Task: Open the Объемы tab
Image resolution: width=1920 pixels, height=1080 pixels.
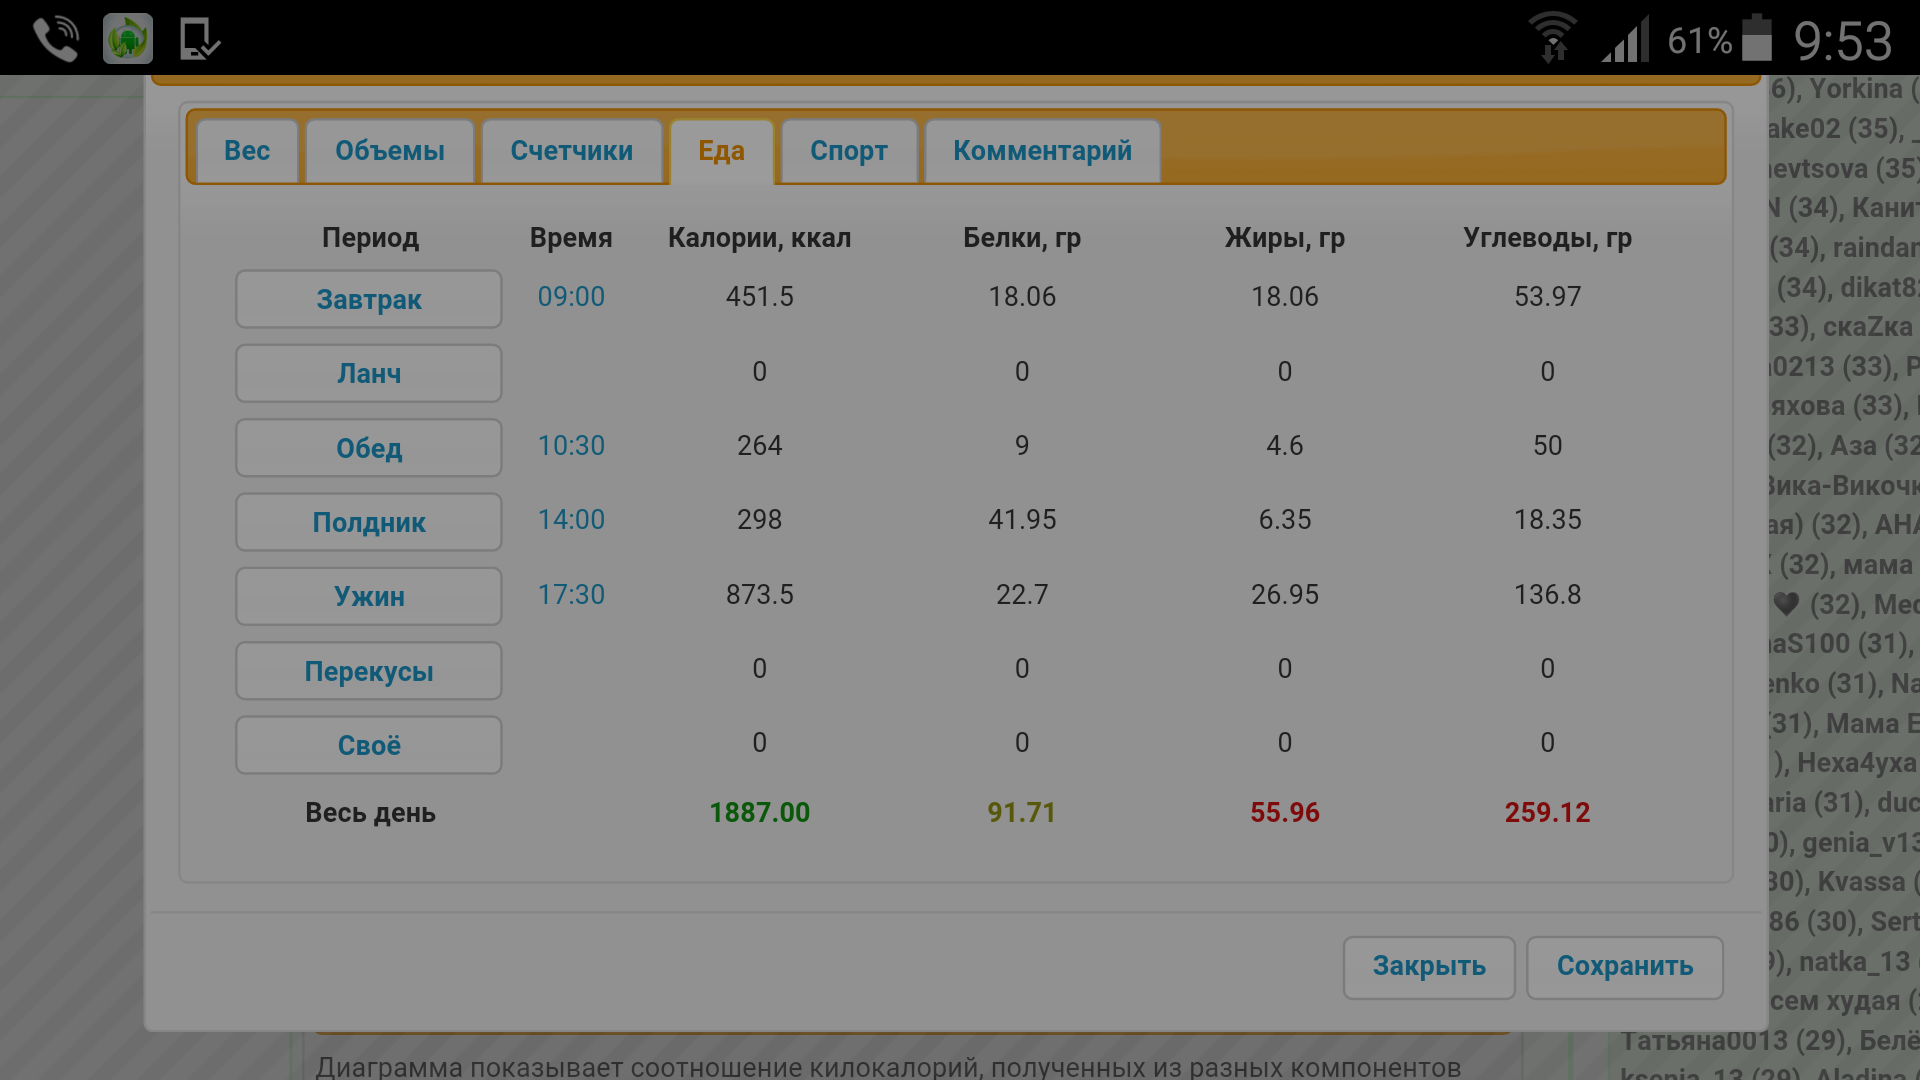Action: pos(389,151)
